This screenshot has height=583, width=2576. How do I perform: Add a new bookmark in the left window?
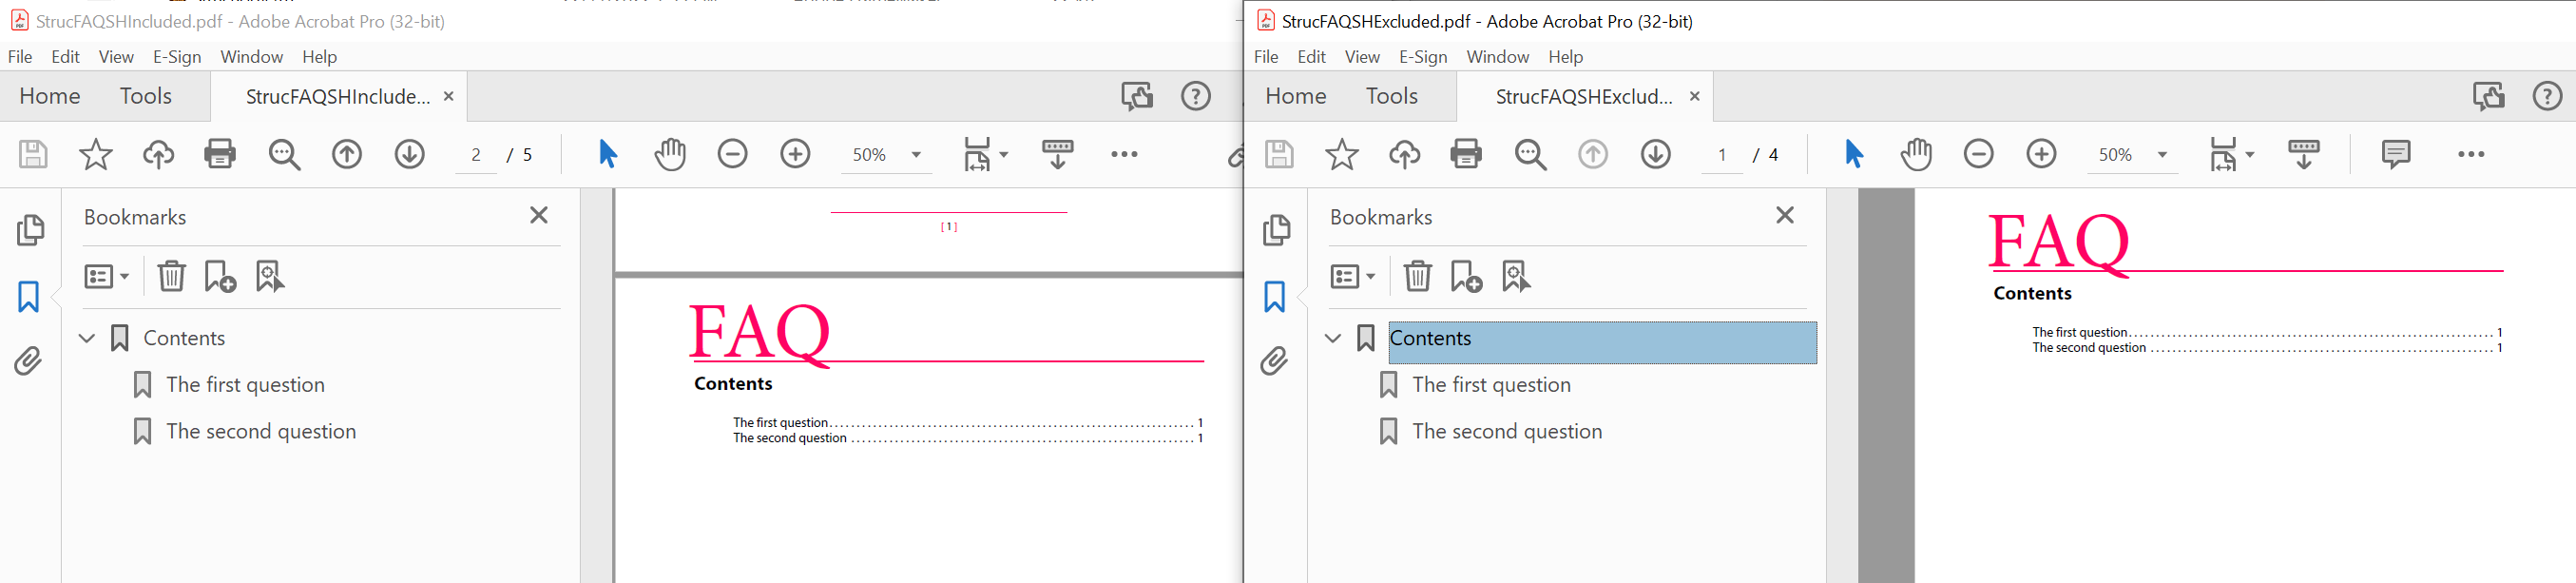coord(220,276)
